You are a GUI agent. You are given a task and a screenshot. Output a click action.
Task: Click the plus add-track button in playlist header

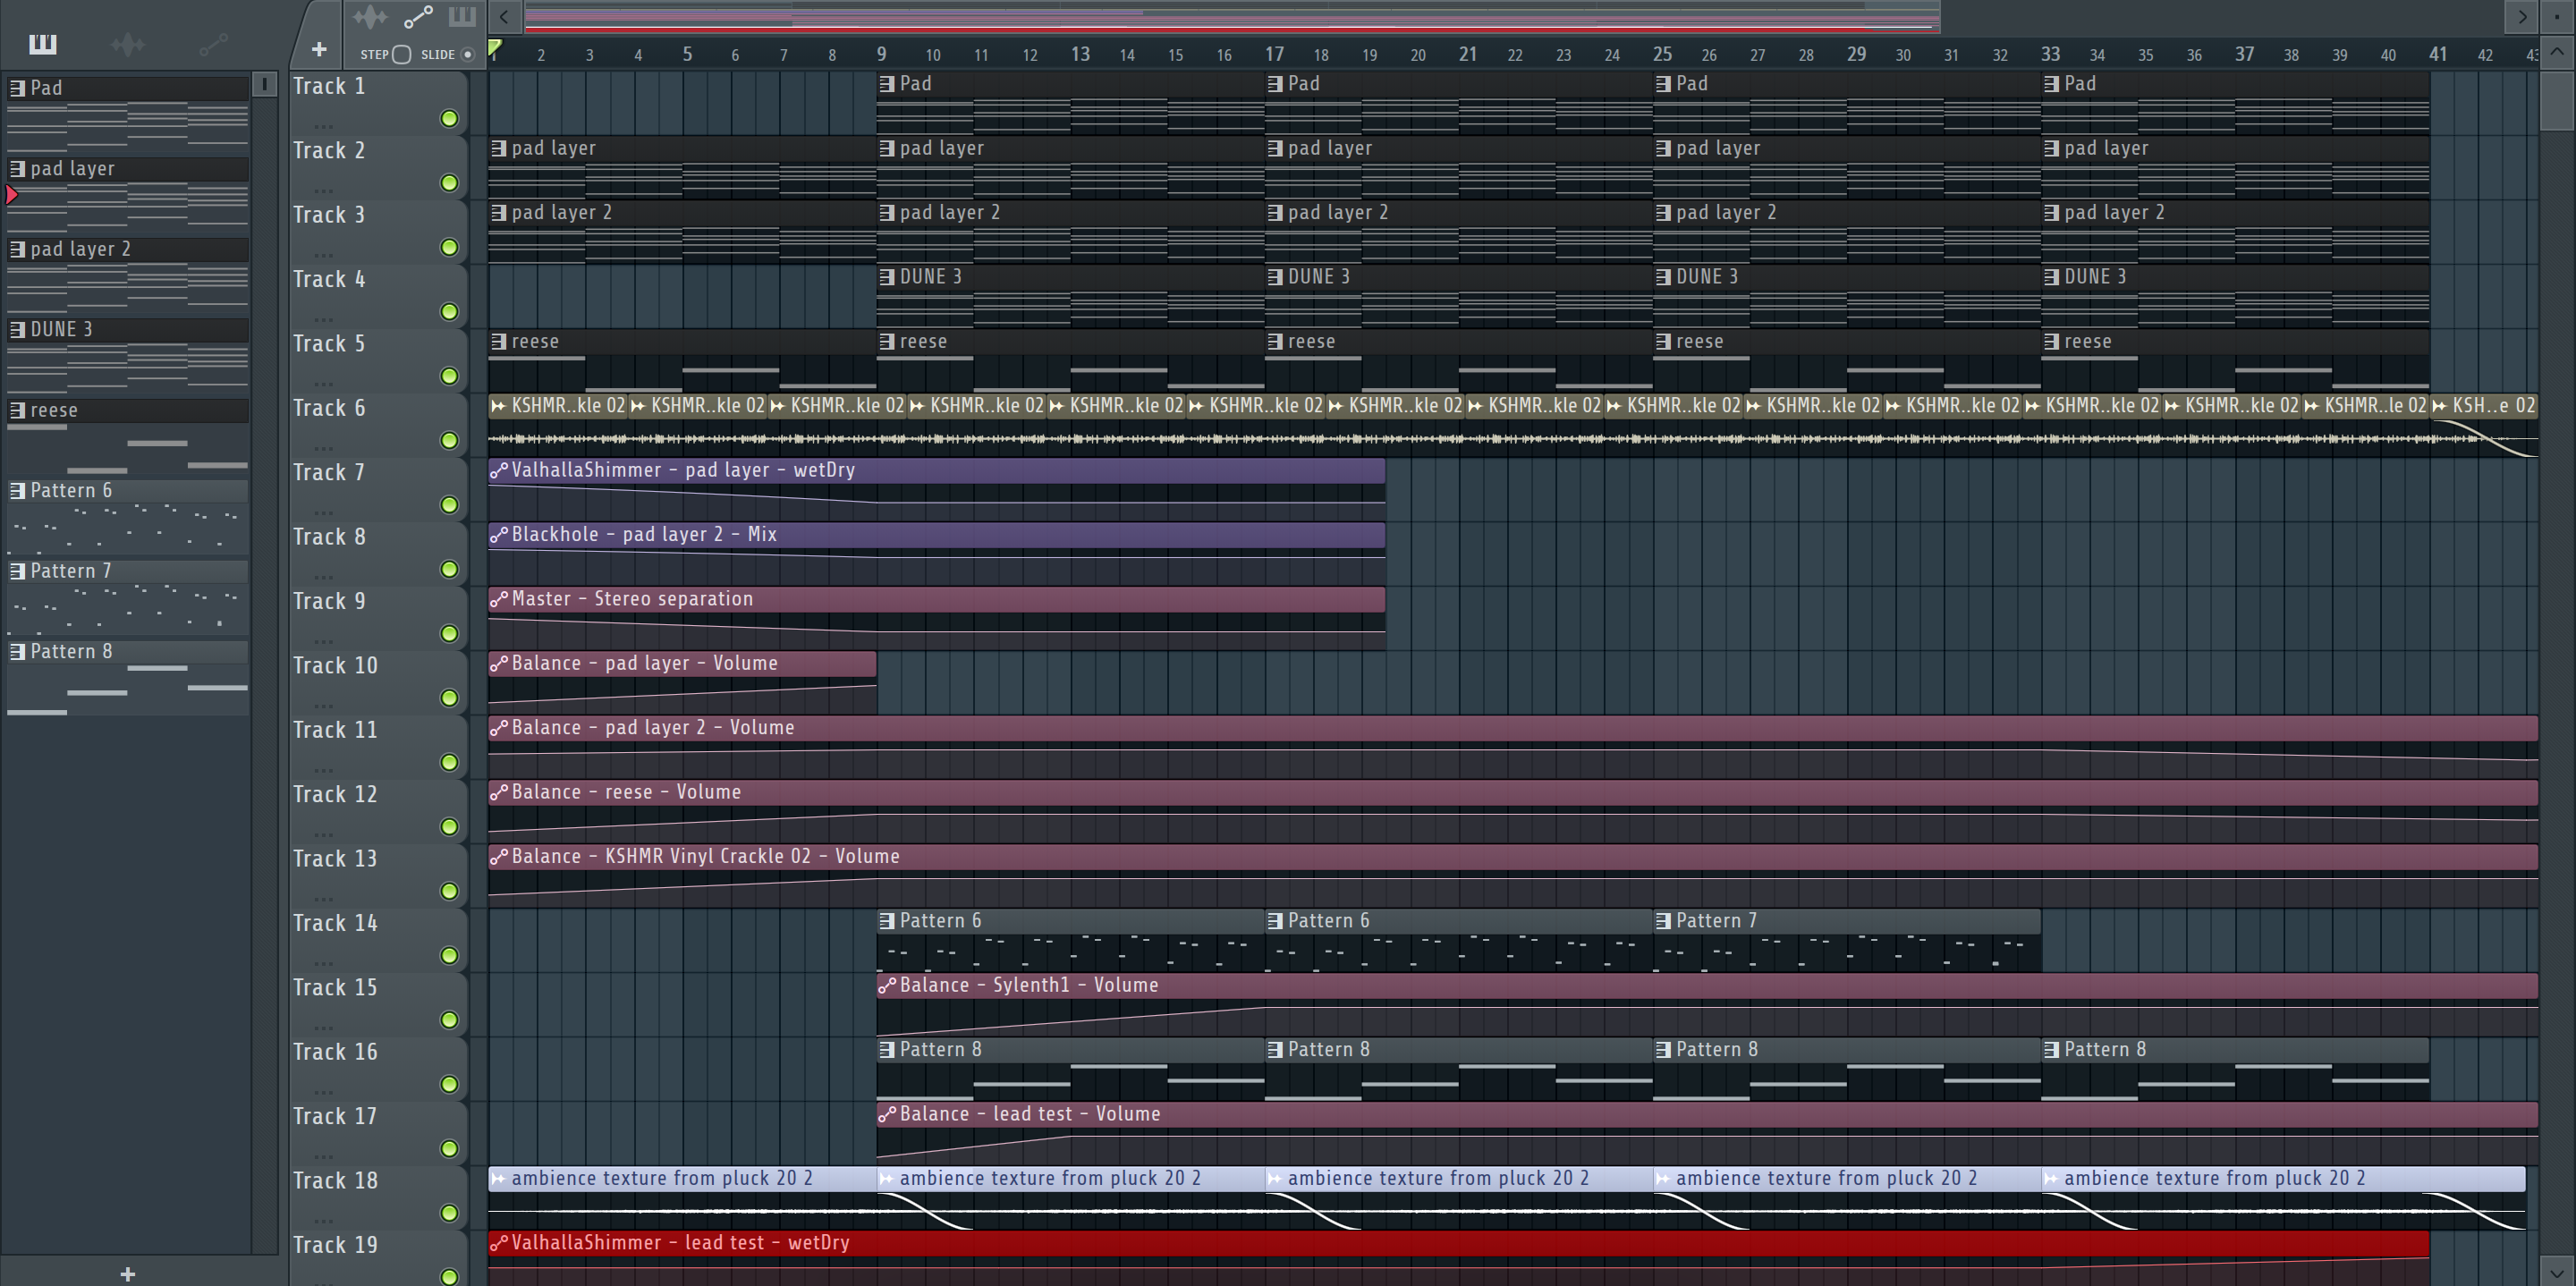[x=319, y=49]
